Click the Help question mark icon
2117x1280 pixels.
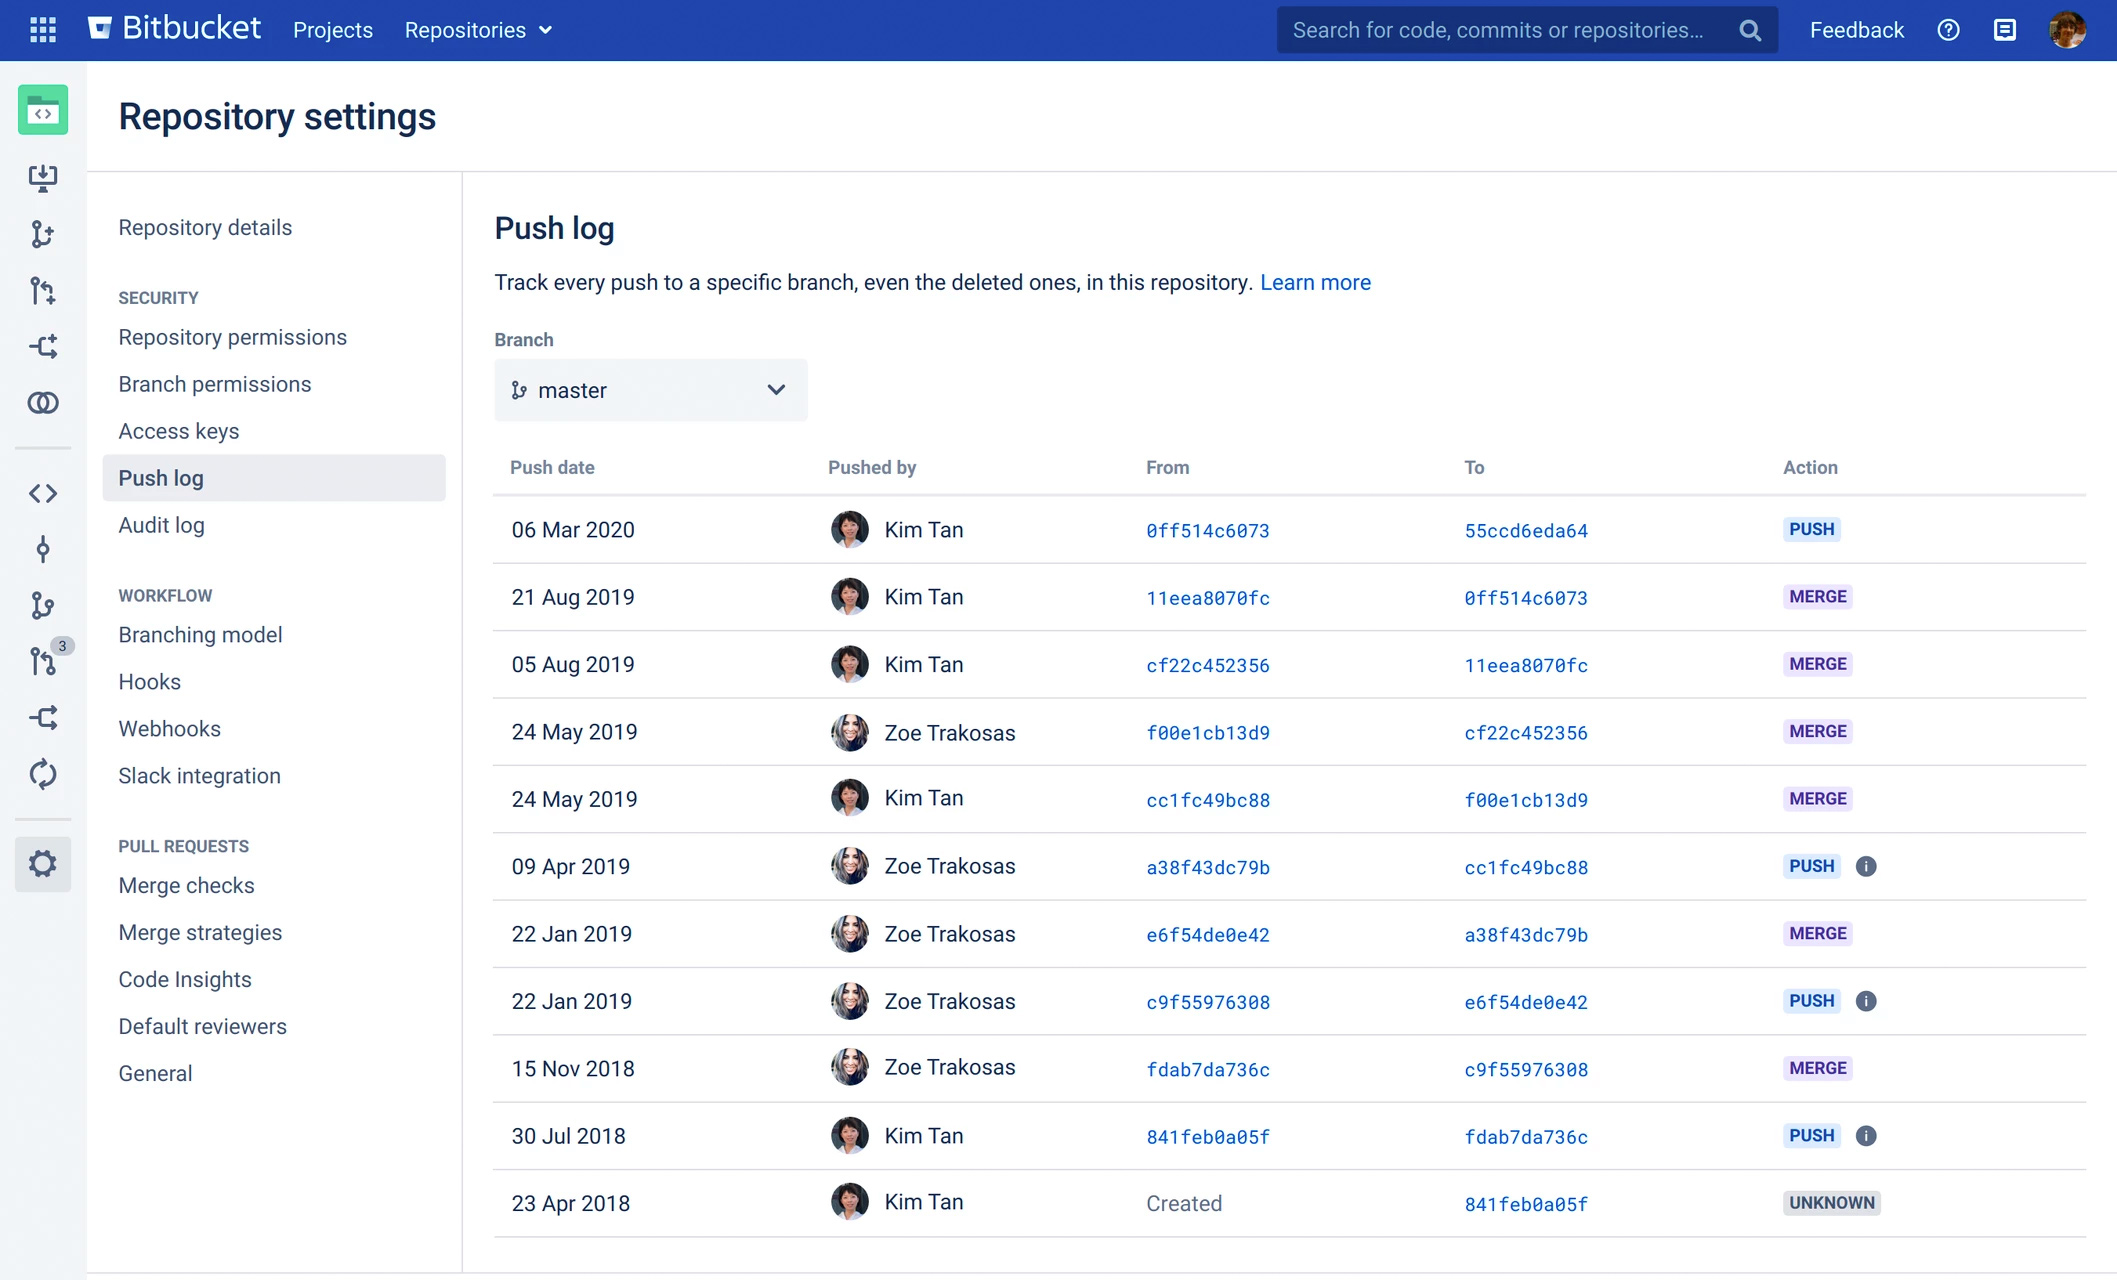1948,30
